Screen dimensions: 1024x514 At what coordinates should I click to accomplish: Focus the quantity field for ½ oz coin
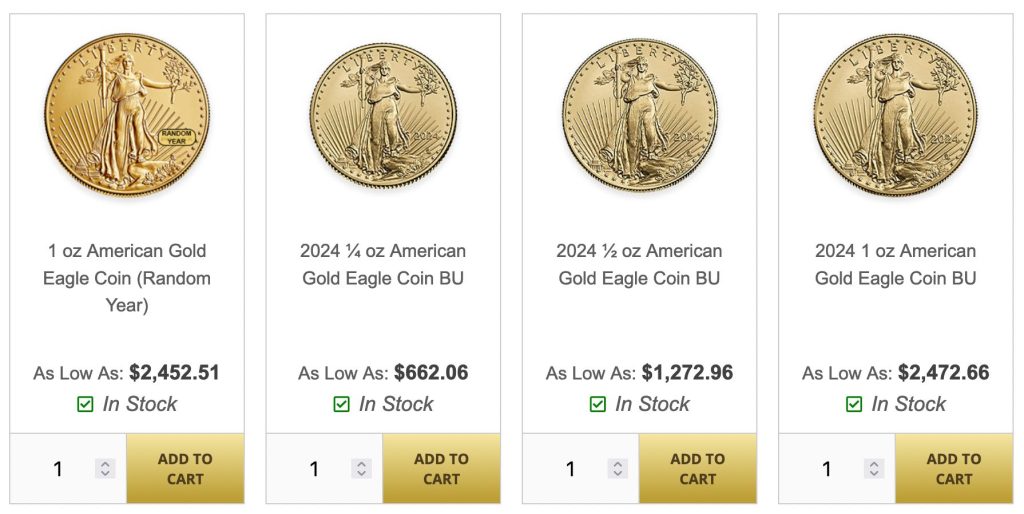571,469
